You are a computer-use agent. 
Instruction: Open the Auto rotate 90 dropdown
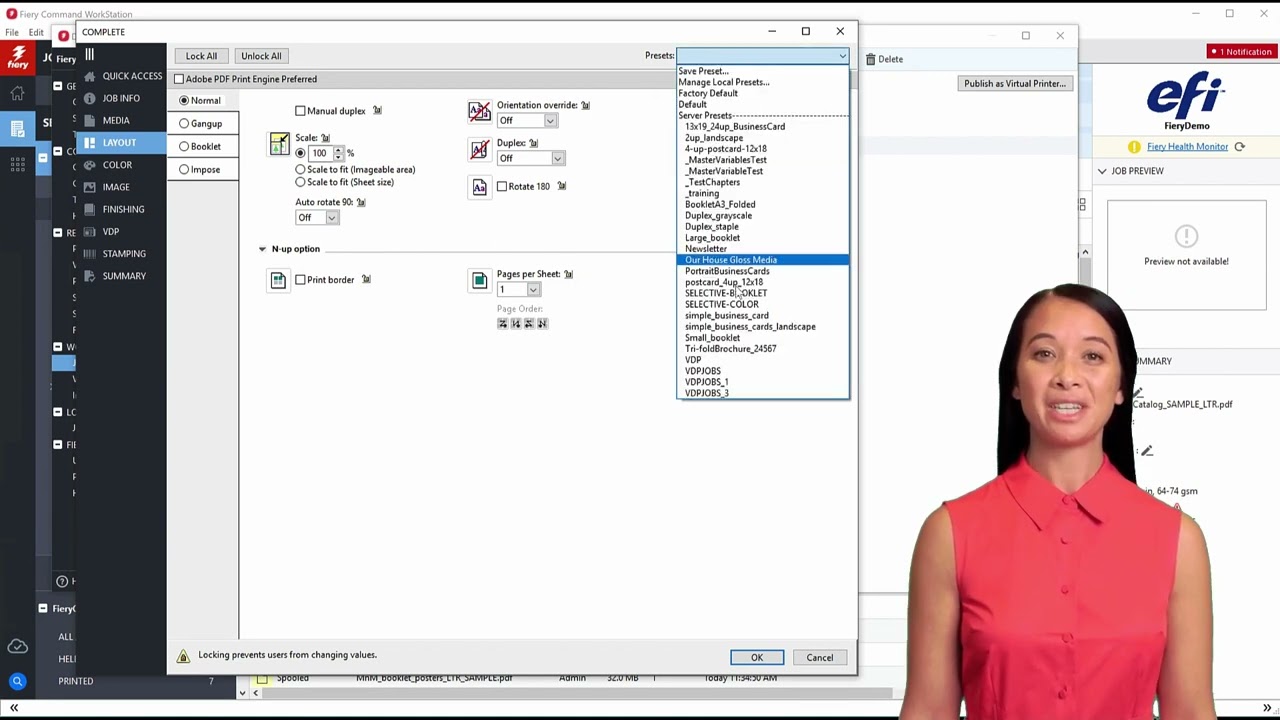click(x=317, y=217)
